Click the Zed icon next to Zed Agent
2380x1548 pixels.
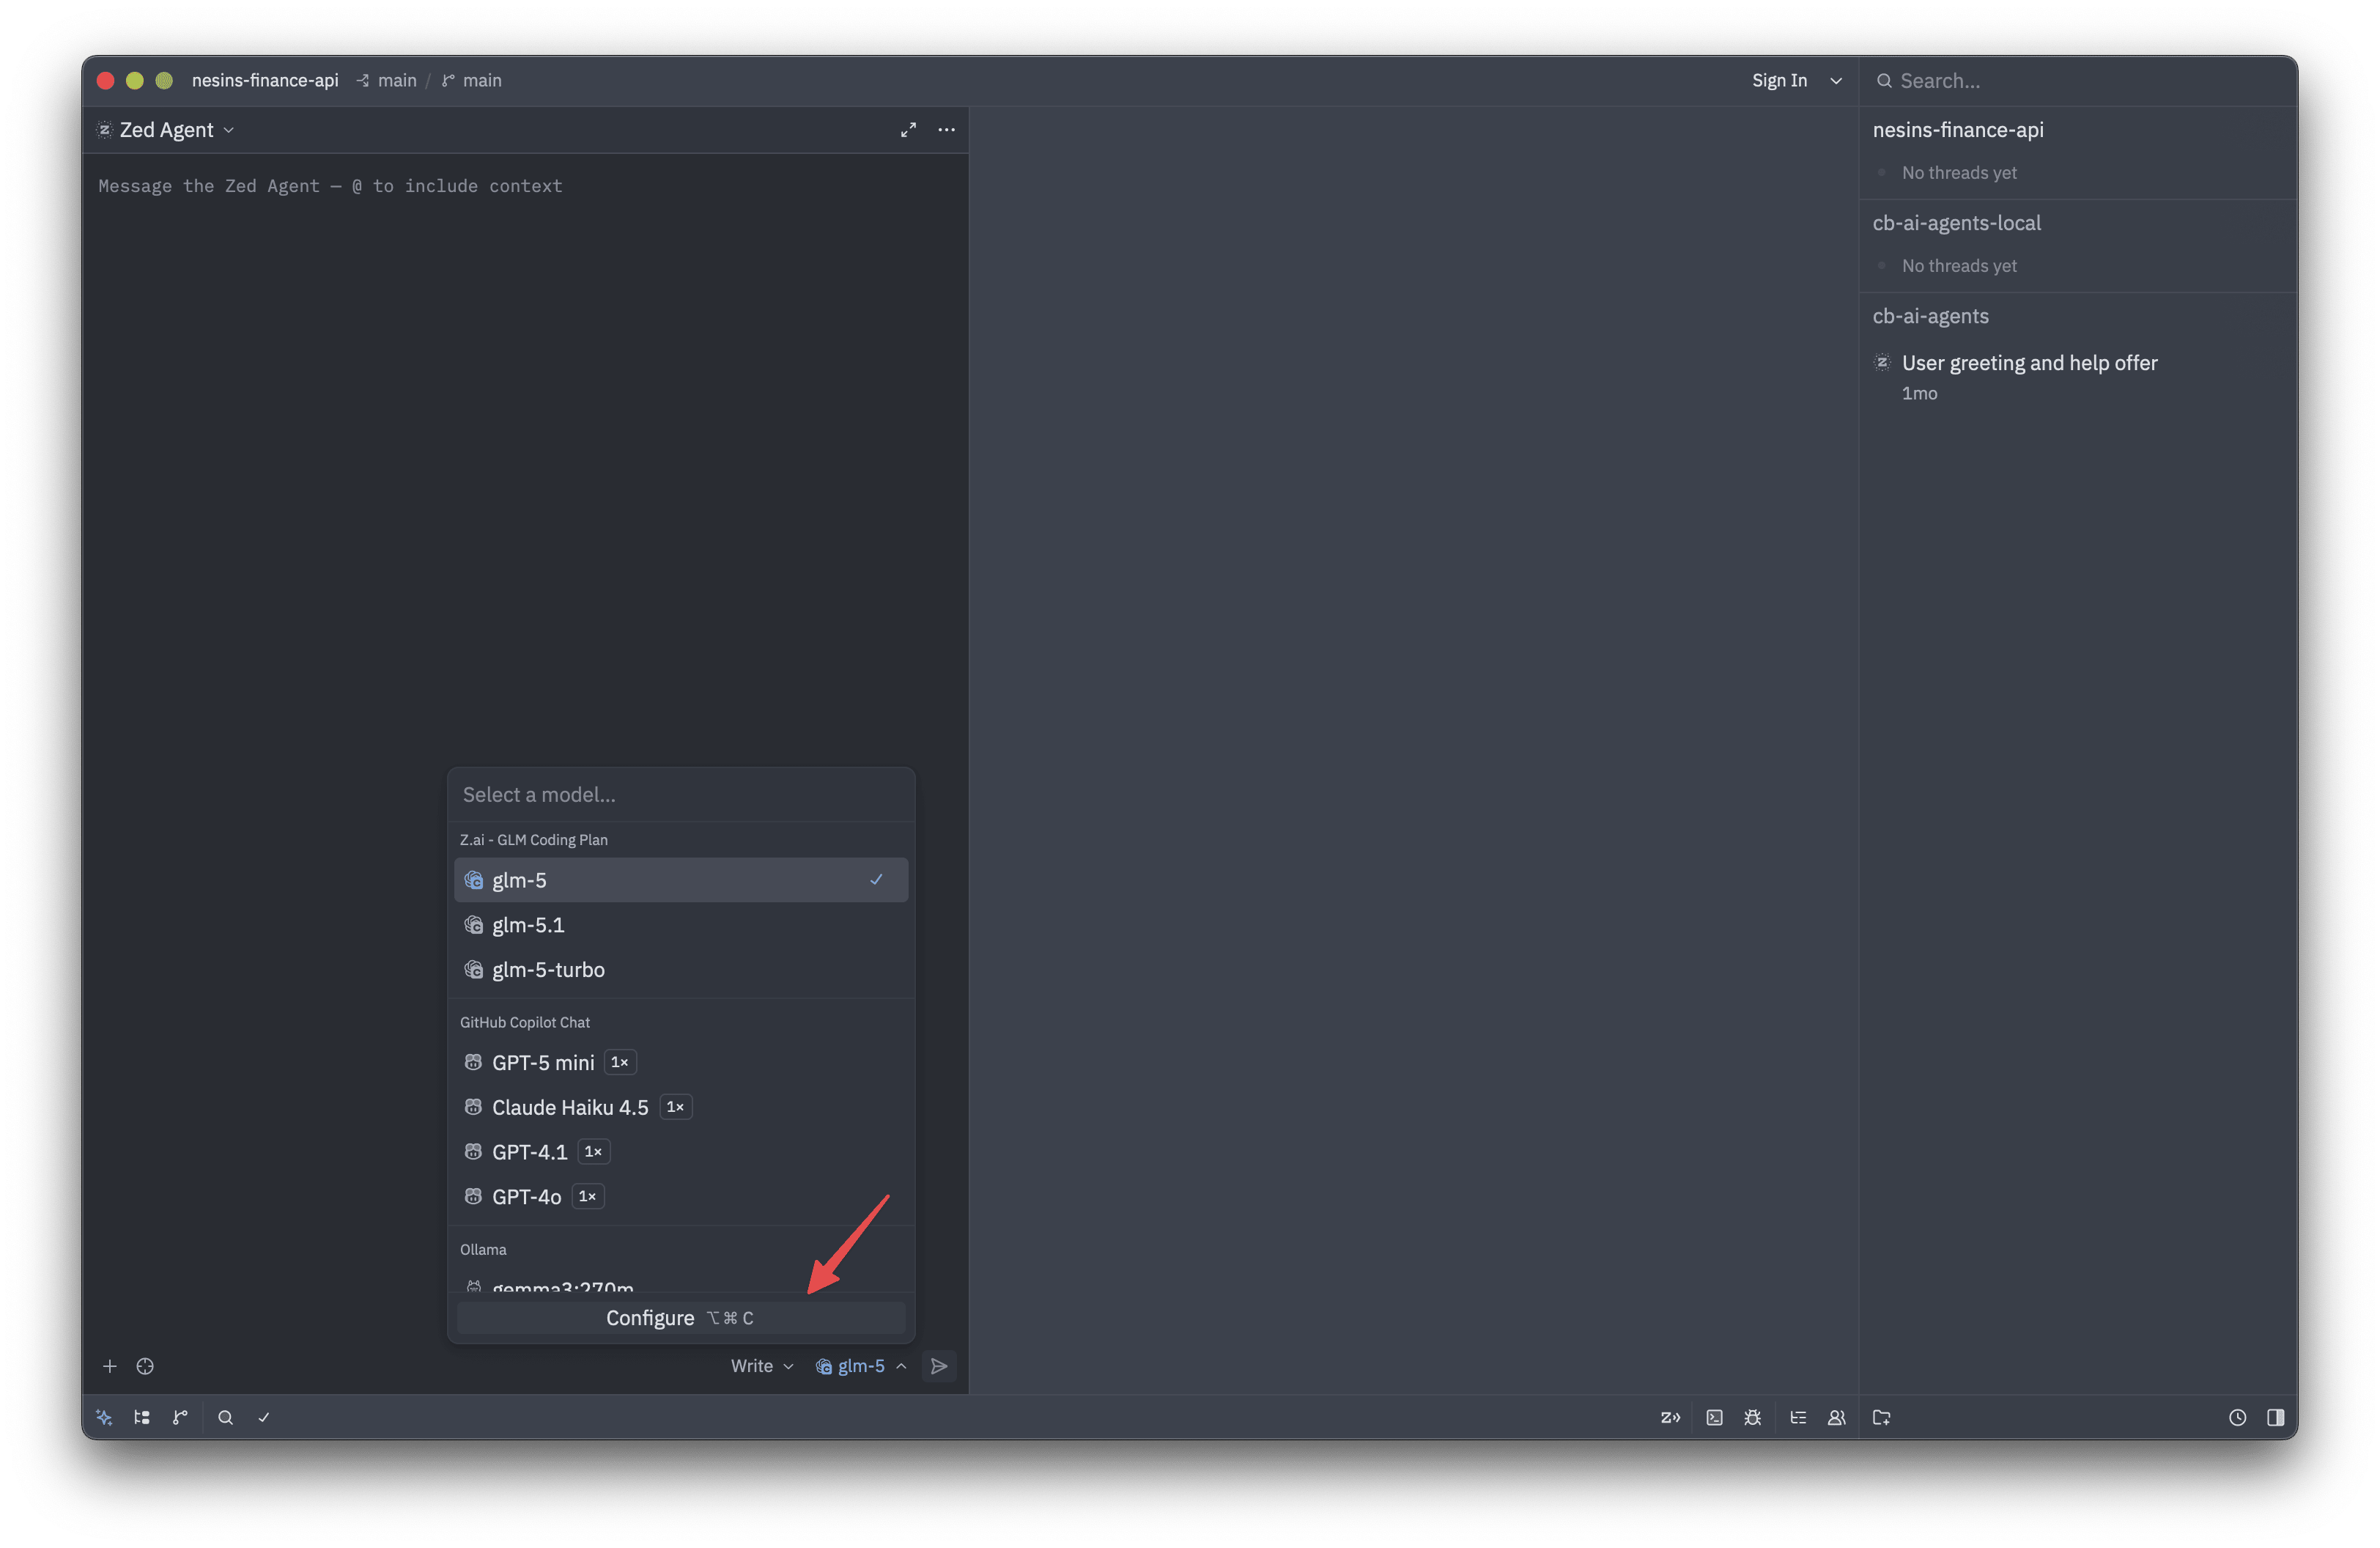tap(104, 130)
